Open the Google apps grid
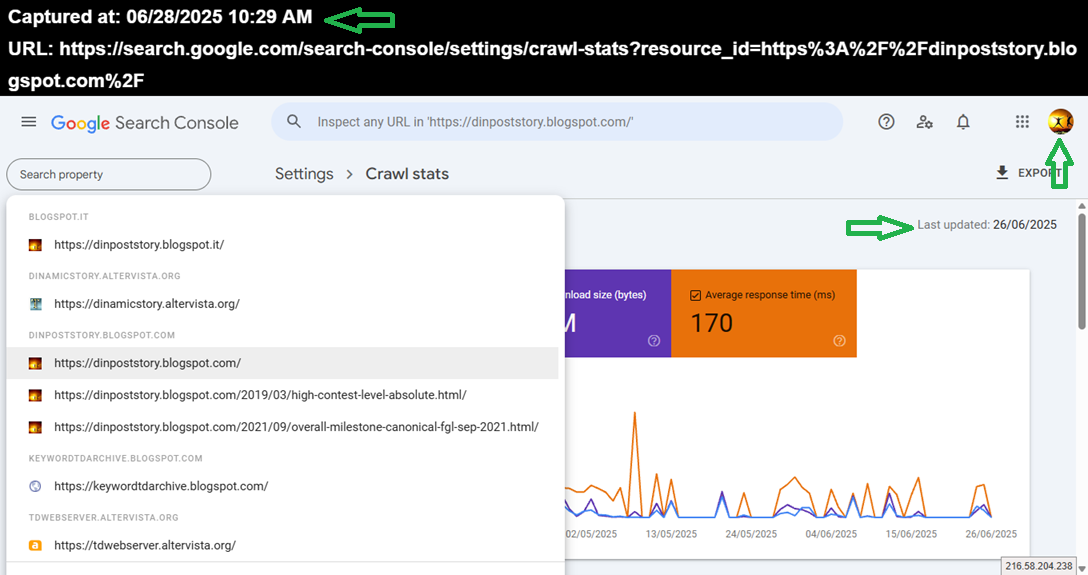Viewport: 1088px width, 575px height. [x=1022, y=122]
